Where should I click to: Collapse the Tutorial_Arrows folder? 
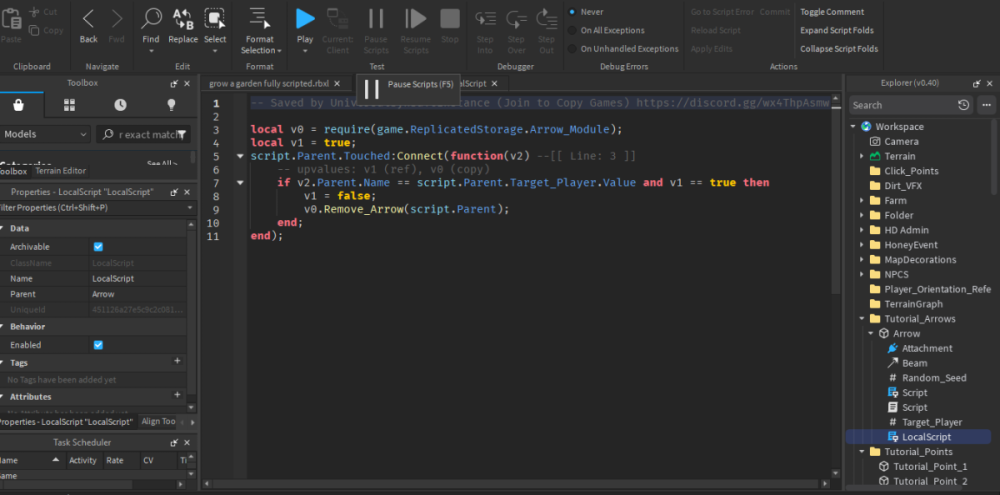click(x=862, y=318)
